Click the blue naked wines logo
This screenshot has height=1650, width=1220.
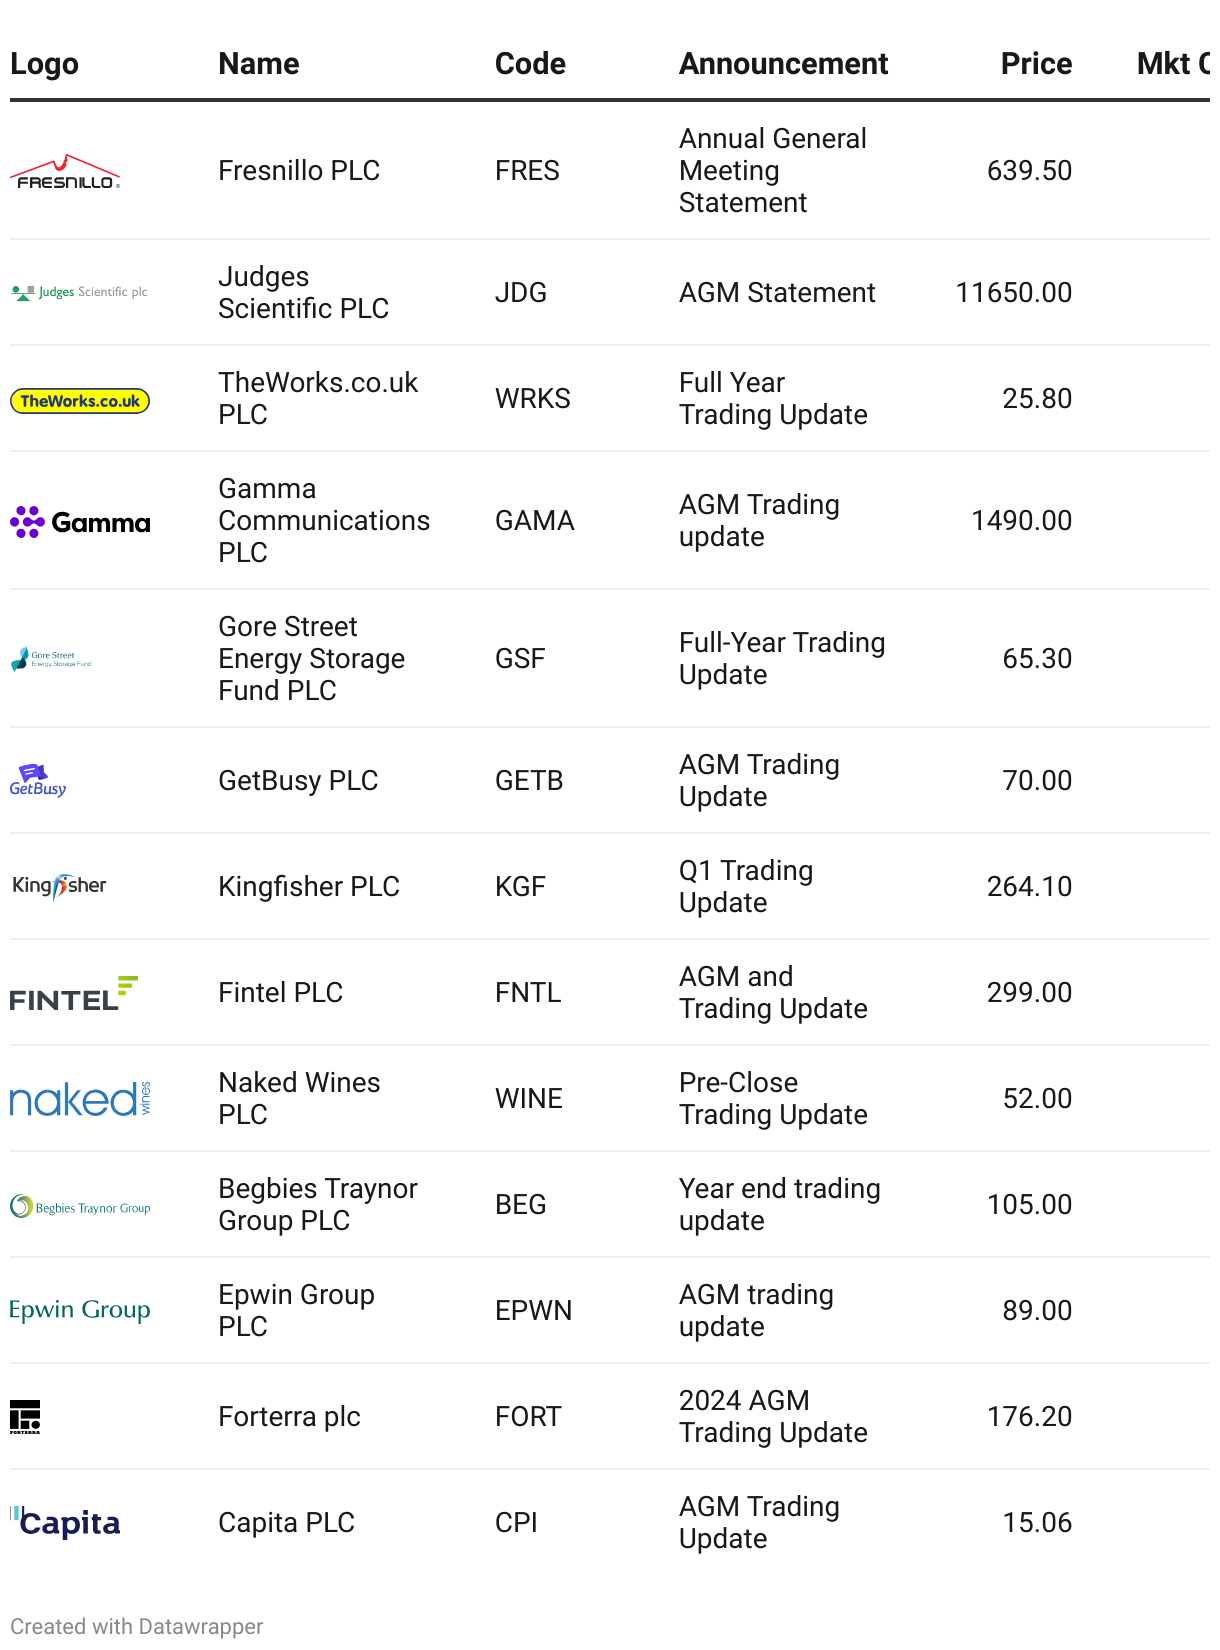click(80, 1099)
